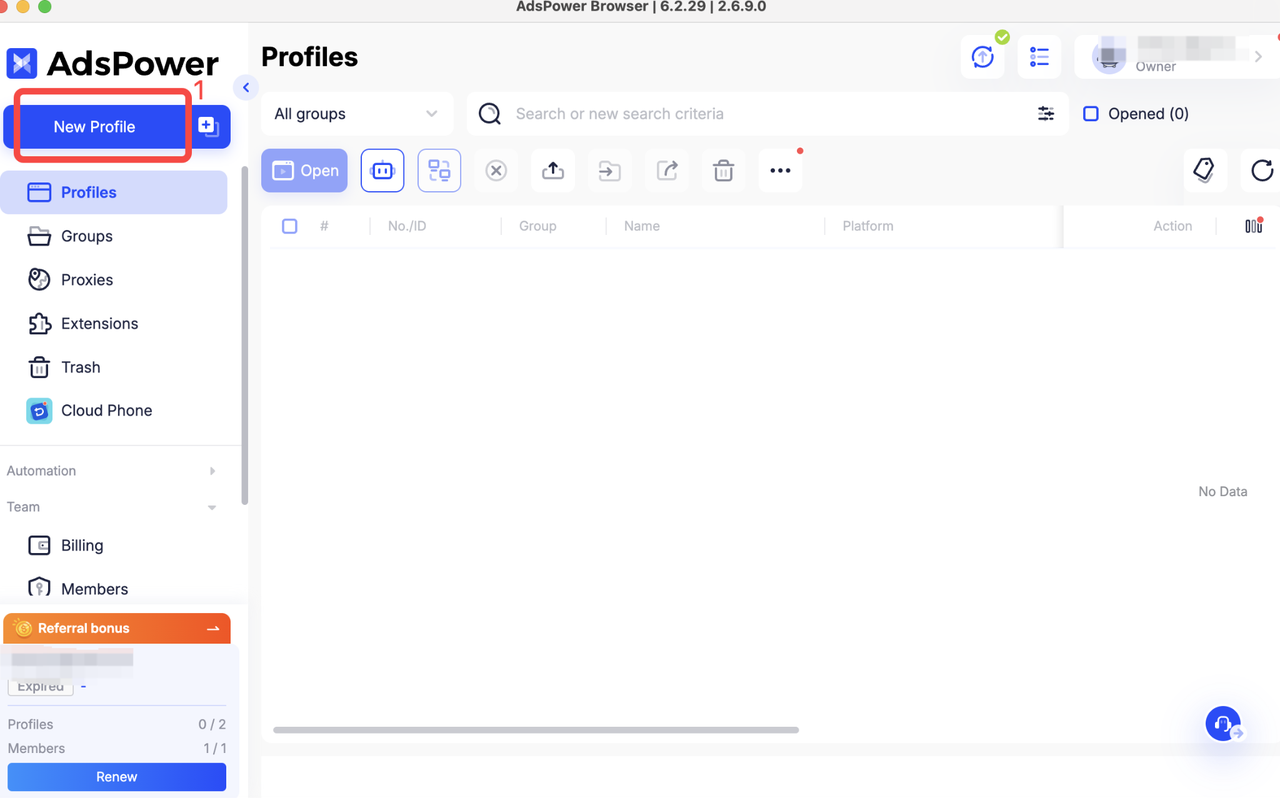Click the window synchronizer icon
Image resolution: width=1280 pixels, height=798 pixels.
(x=439, y=171)
